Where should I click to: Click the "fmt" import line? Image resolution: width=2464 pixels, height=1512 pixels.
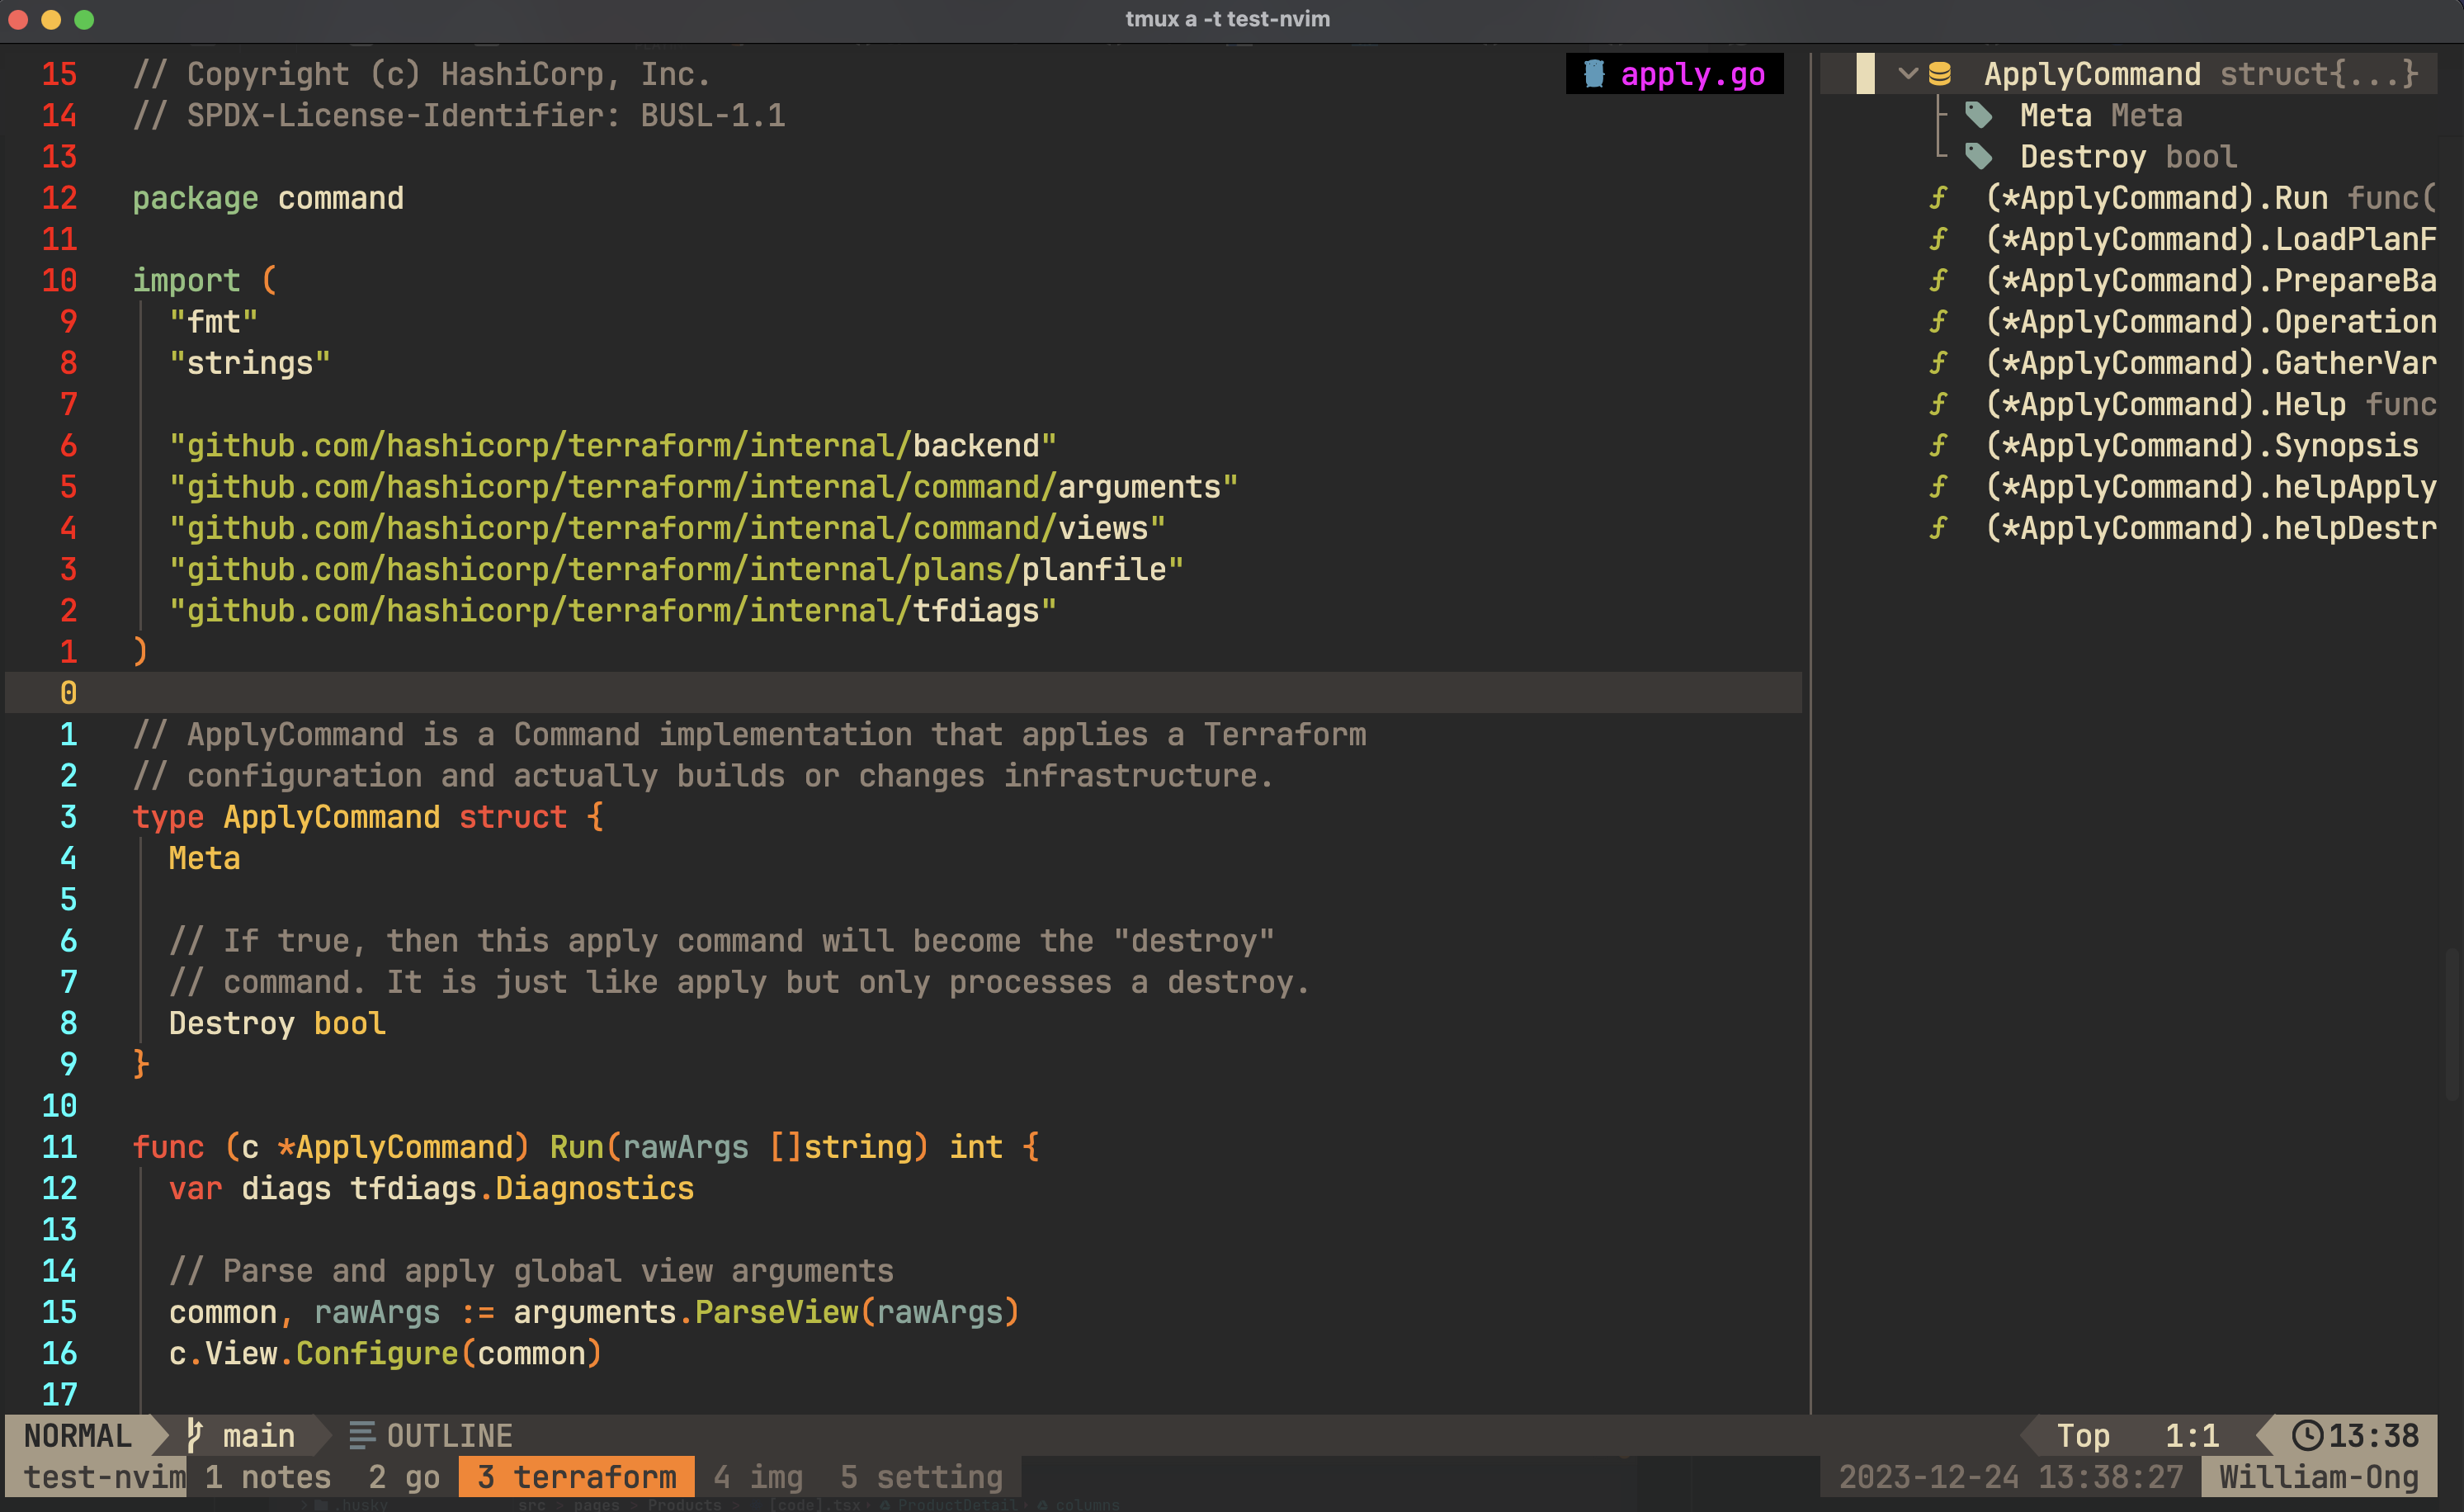coord(213,322)
